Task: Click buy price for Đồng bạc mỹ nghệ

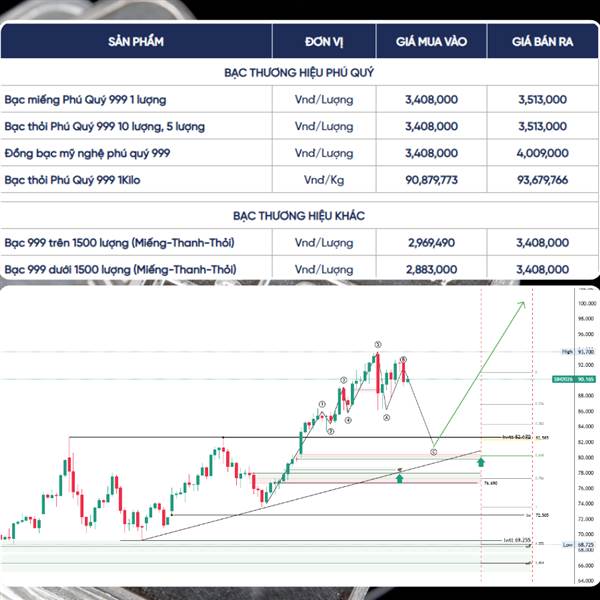Action: coord(431,153)
